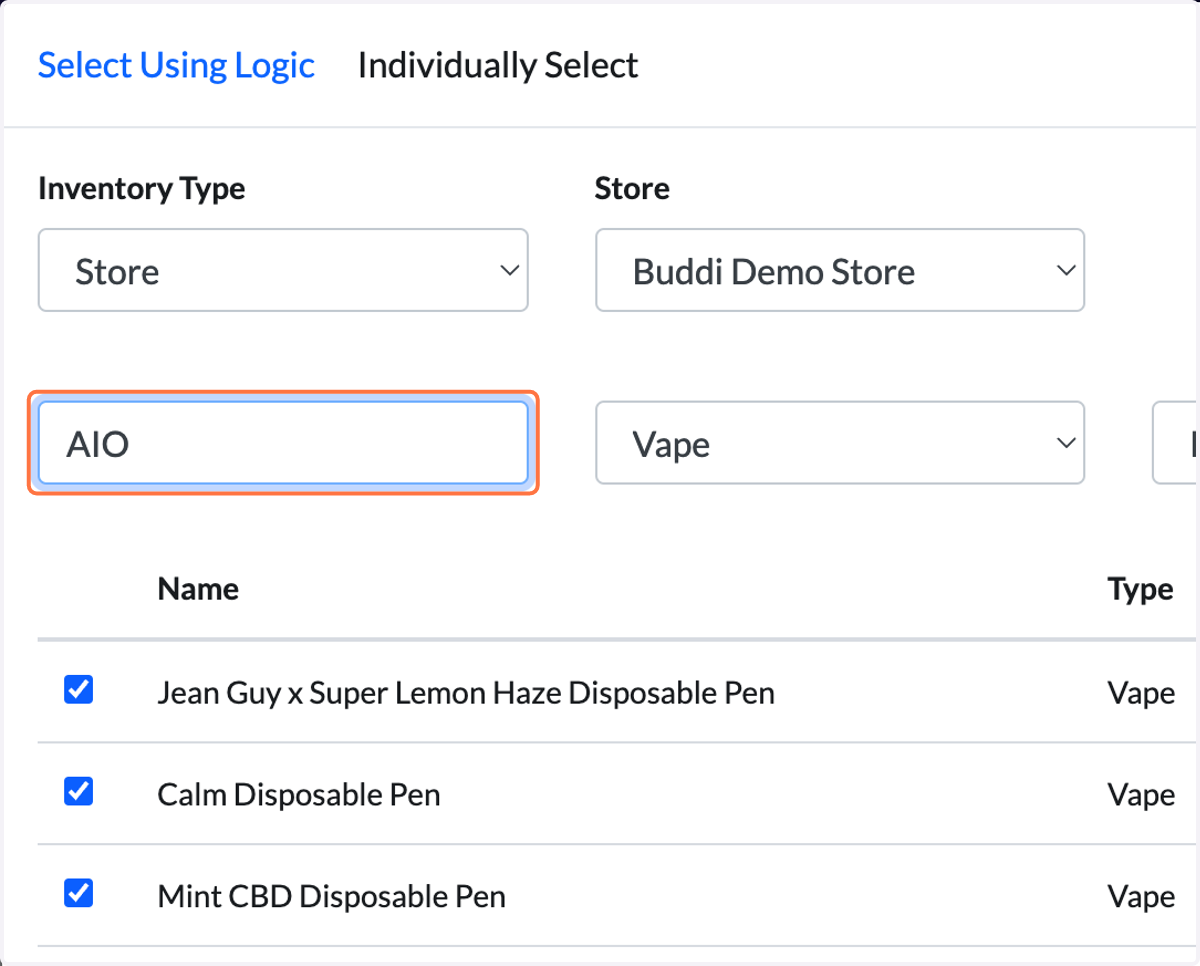The height and width of the screenshot is (966, 1200).
Task: Open the Inventory Type dropdown showing Store
Action: [x=283, y=270]
